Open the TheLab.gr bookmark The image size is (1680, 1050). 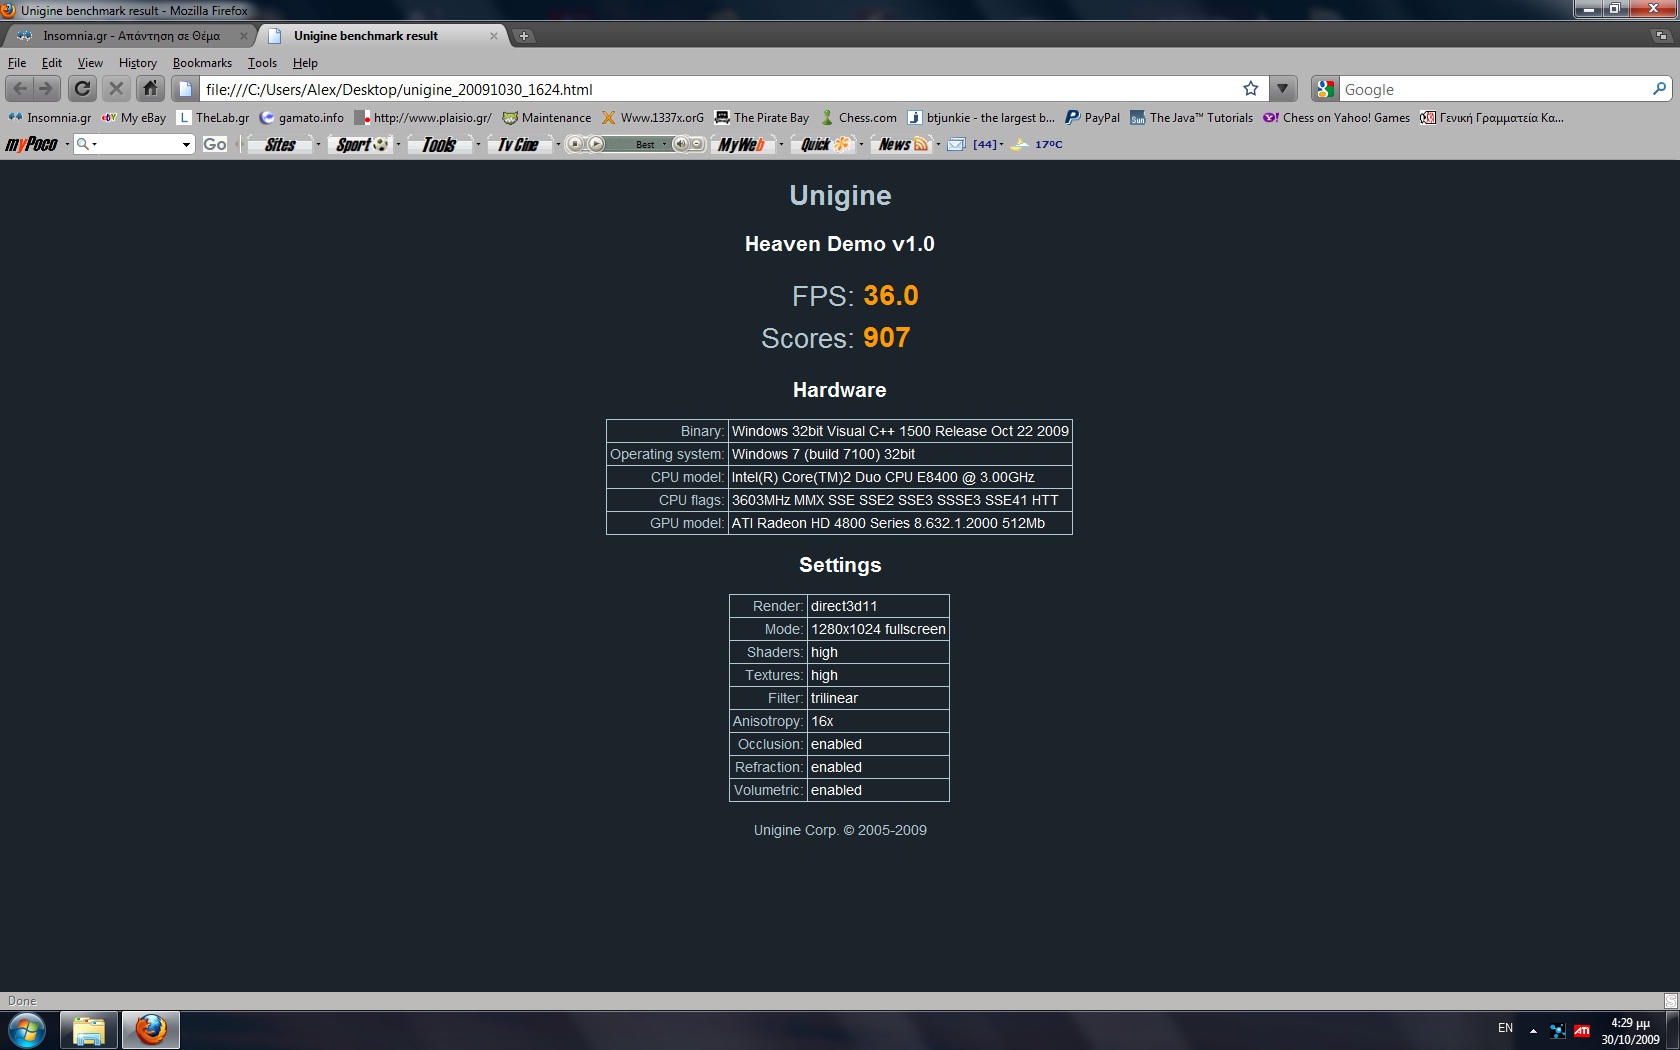point(213,118)
